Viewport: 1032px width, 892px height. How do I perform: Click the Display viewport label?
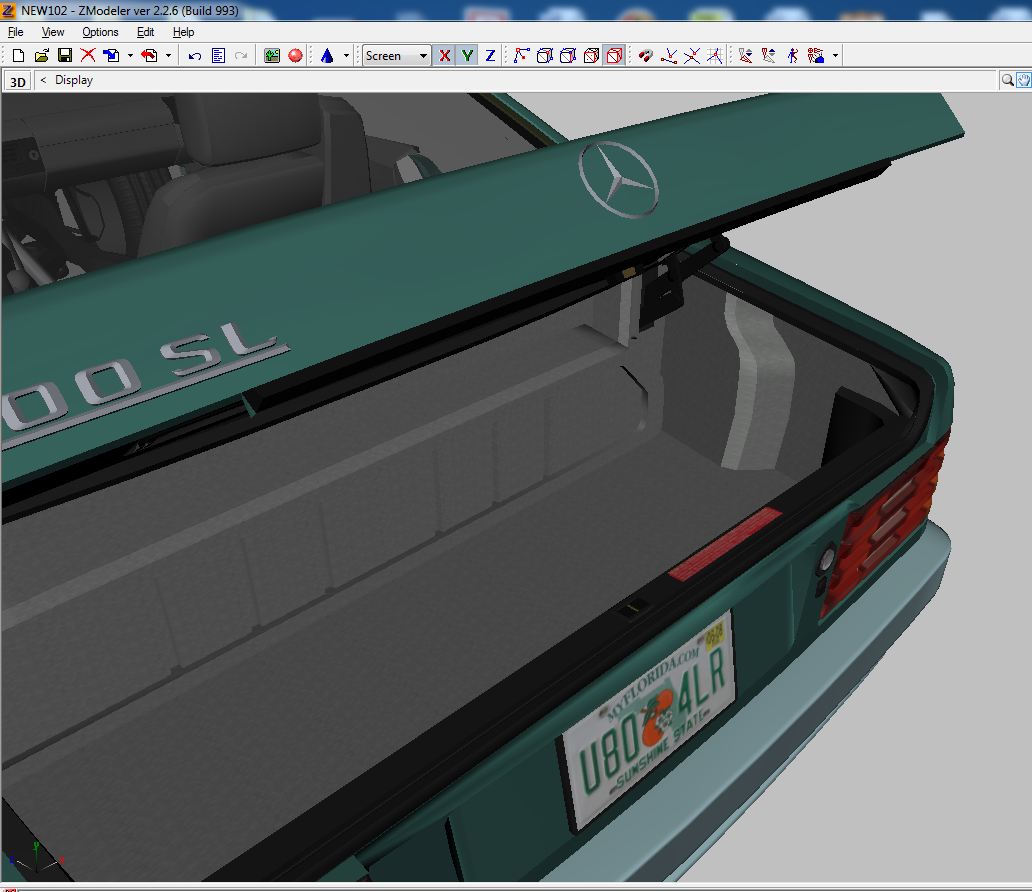74,80
